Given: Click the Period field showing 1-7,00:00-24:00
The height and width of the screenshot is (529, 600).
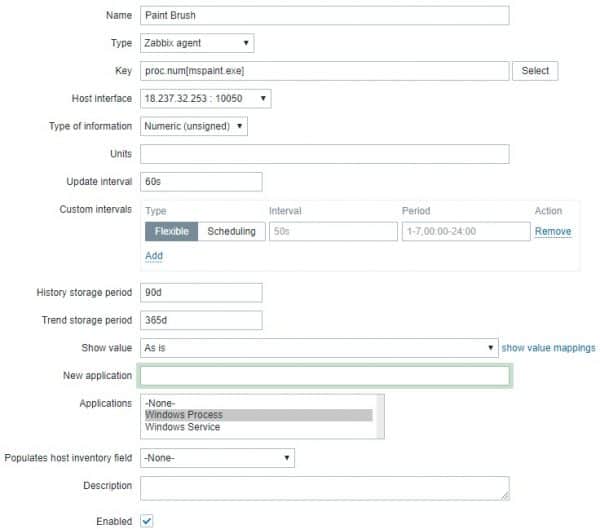Looking at the screenshot, I should (466, 231).
